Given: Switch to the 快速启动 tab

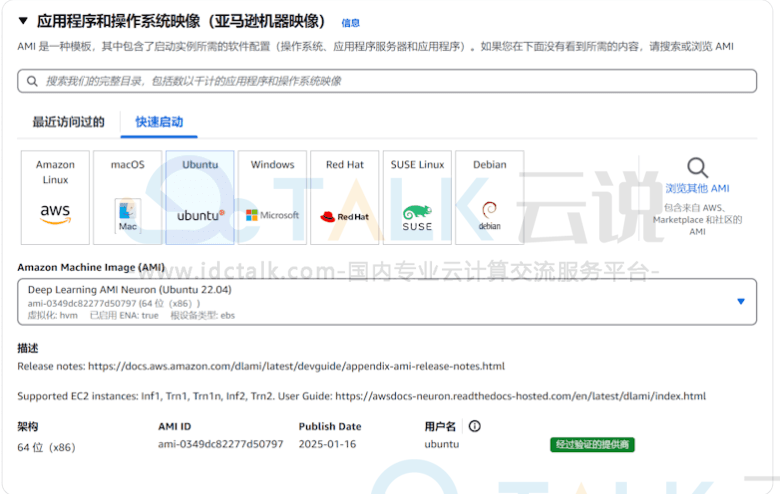Looking at the screenshot, I should tap(159, 122).
